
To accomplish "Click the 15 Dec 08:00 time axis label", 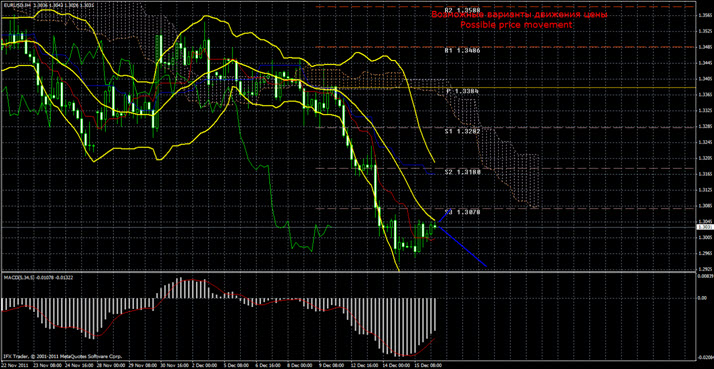I will [428, 366].
